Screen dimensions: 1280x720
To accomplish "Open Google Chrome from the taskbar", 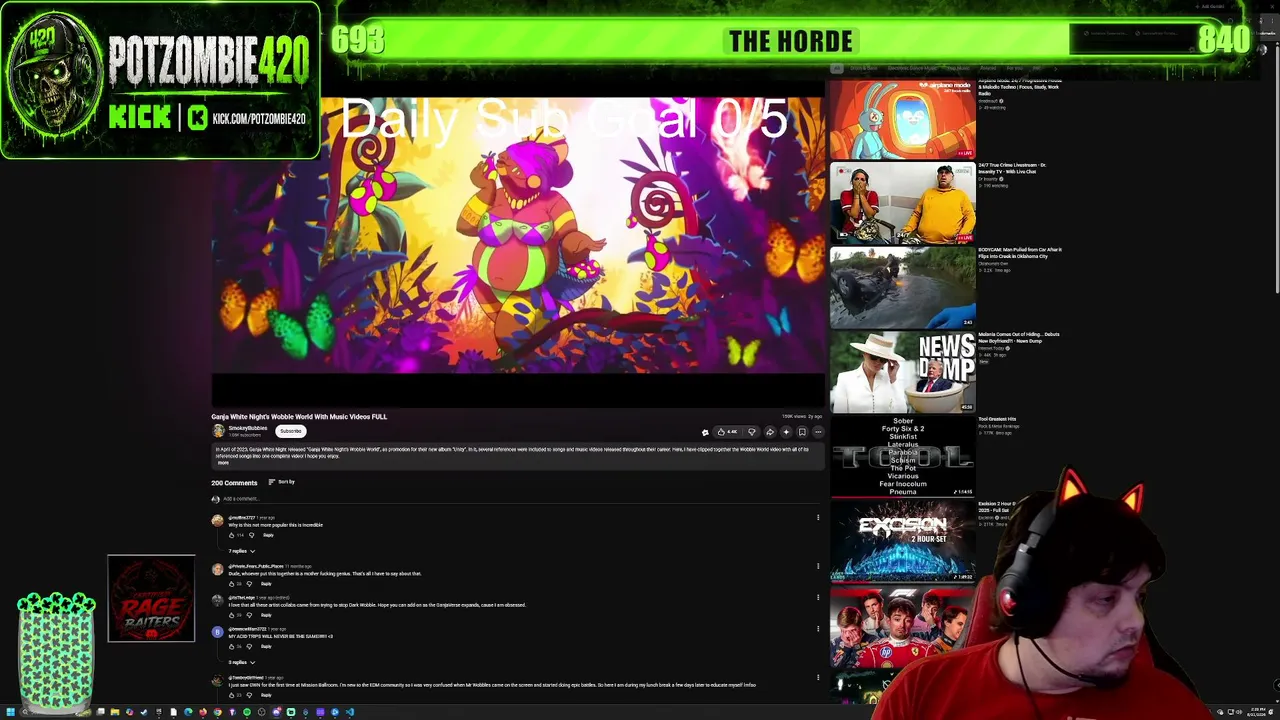I will pos(218,712).
